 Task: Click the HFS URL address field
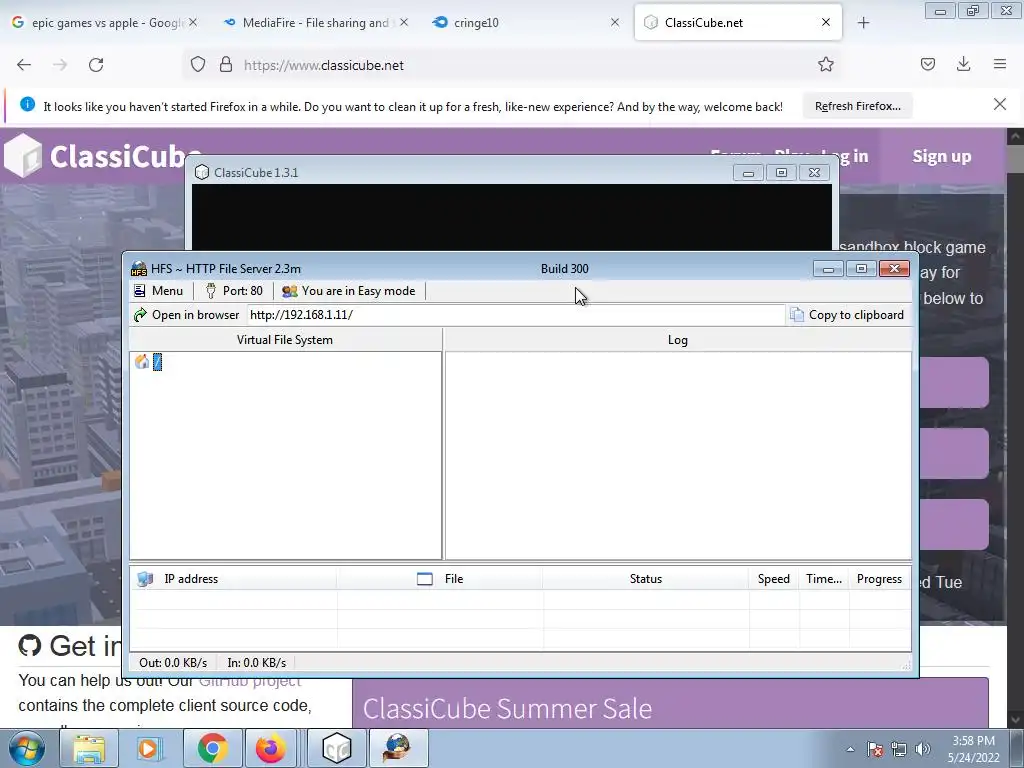(x=515, y=315)
